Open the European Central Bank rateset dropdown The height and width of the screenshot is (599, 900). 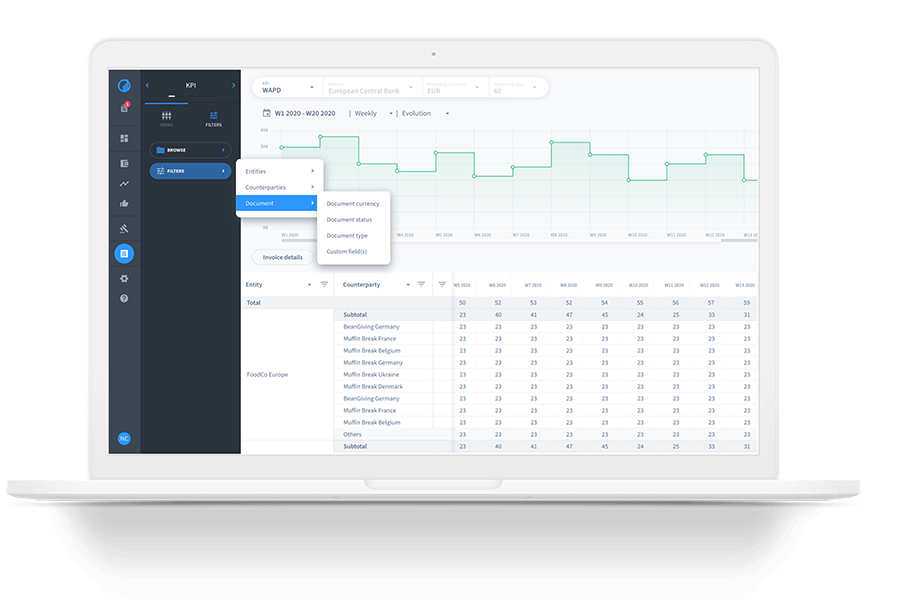[371, 88]
